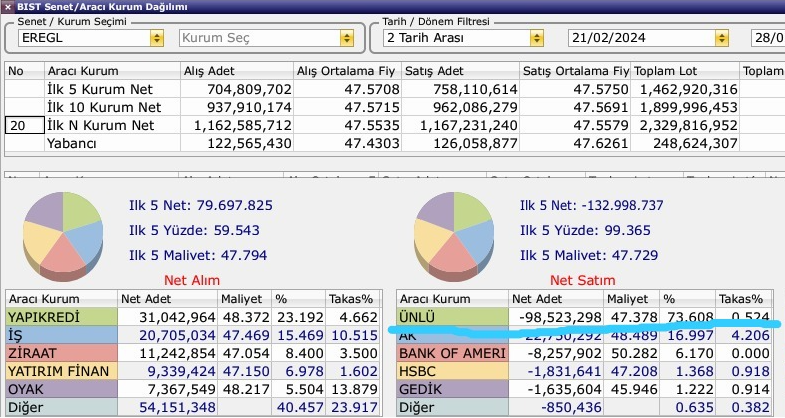Select the Yabancı row
The image size is (785, 418).
pos(393,143)
